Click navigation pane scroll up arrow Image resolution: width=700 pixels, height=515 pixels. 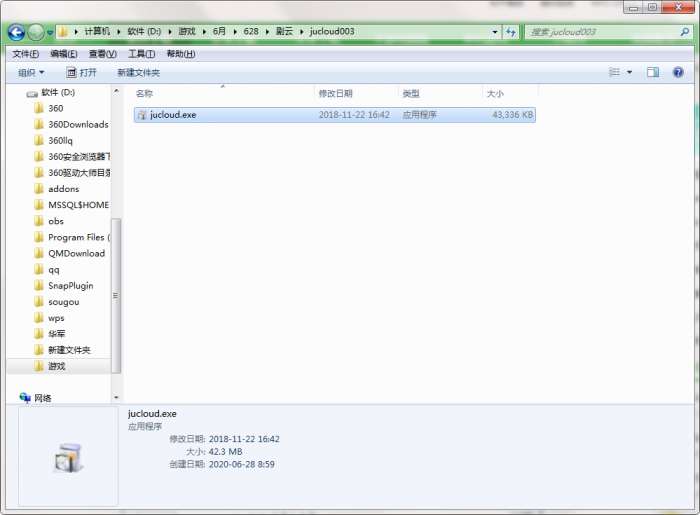point(116,91)
